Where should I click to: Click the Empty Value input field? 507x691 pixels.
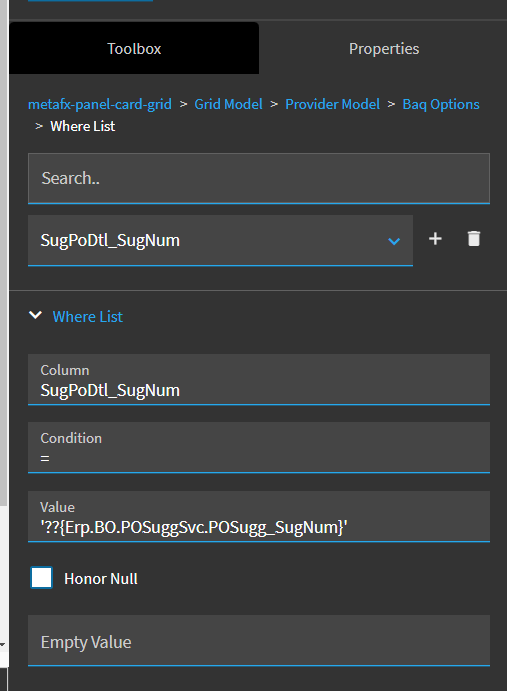[259, 640]
